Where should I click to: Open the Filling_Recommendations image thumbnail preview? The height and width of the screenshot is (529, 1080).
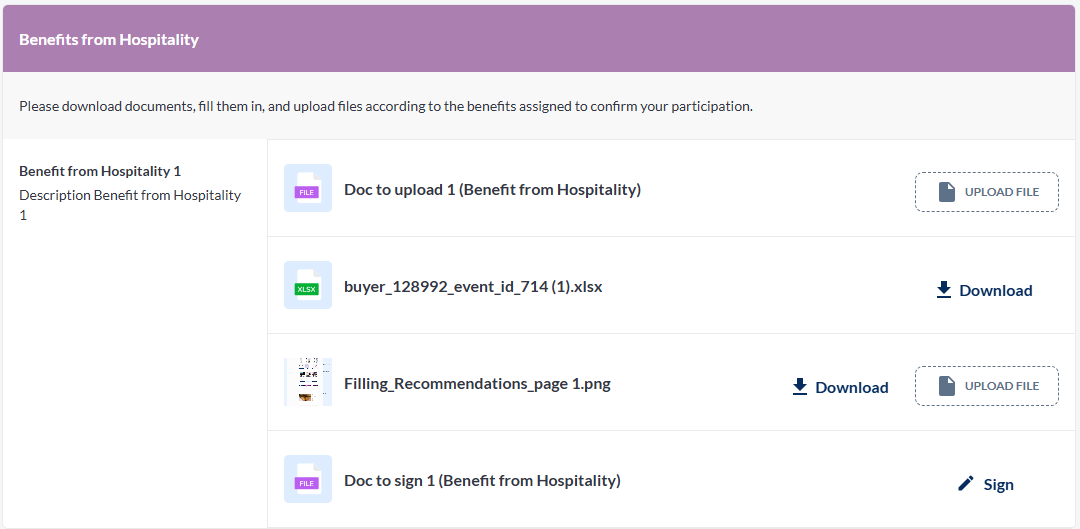tap(308, 383)
